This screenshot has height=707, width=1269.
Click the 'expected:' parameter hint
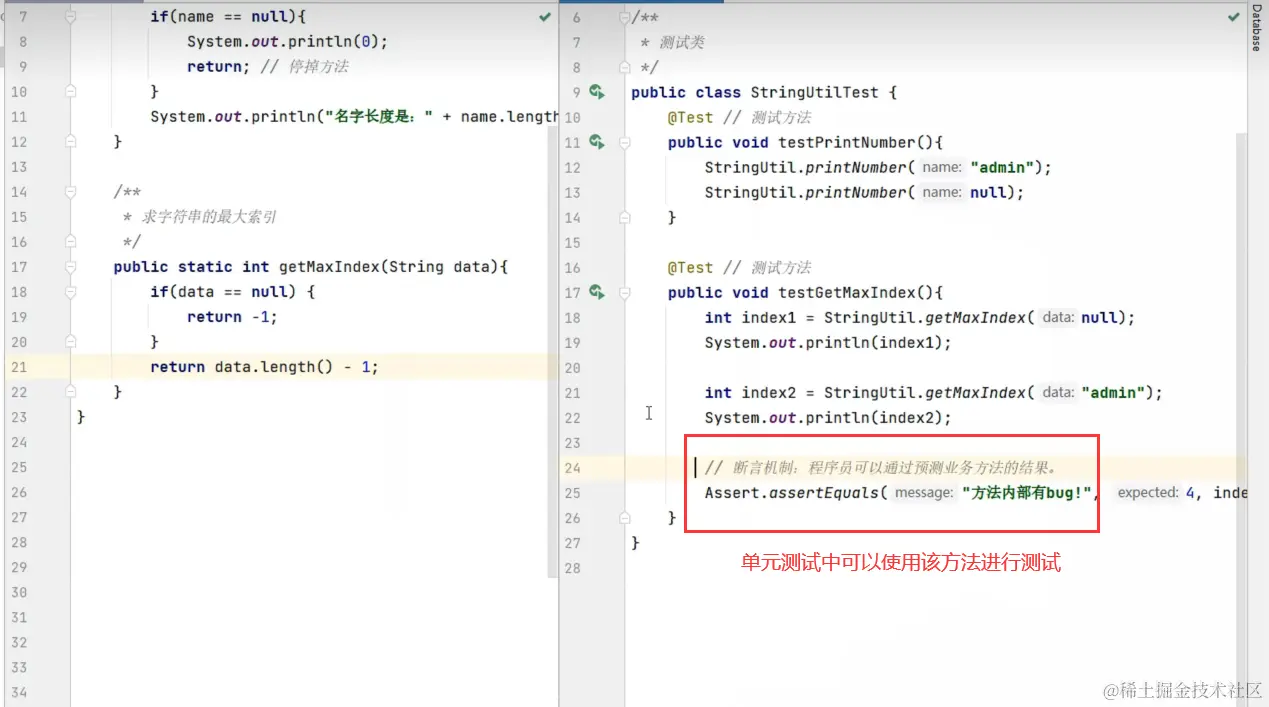1149,492
